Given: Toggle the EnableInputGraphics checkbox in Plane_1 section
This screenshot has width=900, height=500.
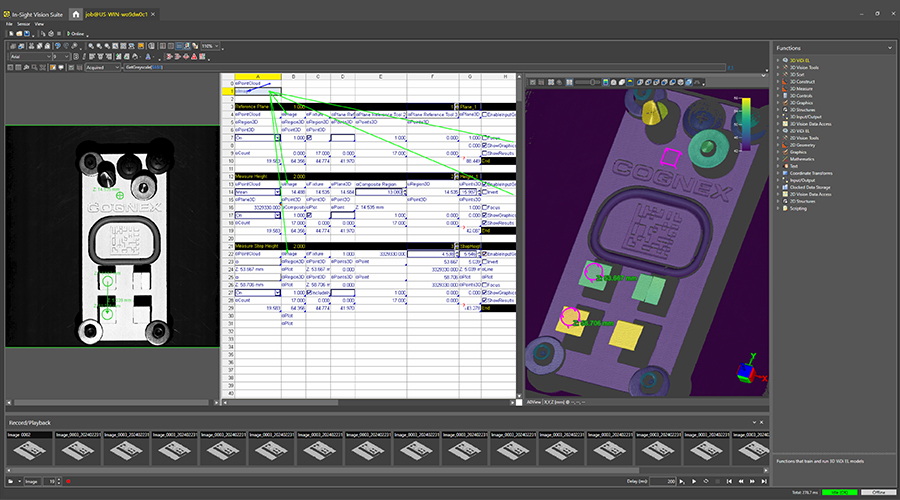Looking at the screenshot, I should pos(485,114).
